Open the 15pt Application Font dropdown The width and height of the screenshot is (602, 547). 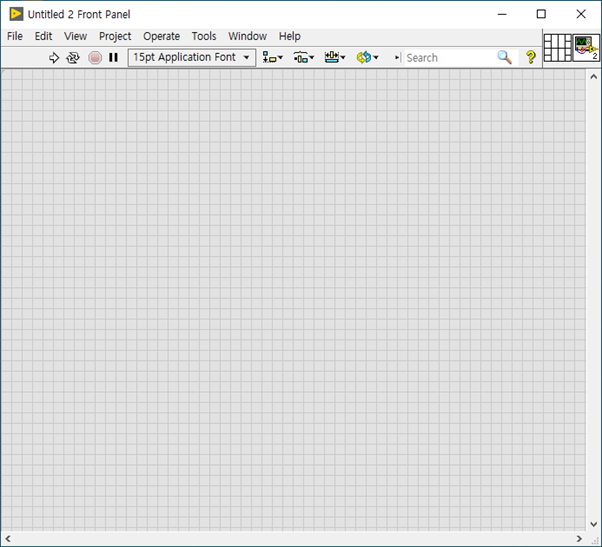pyautogui.click(x=192, y=58)
